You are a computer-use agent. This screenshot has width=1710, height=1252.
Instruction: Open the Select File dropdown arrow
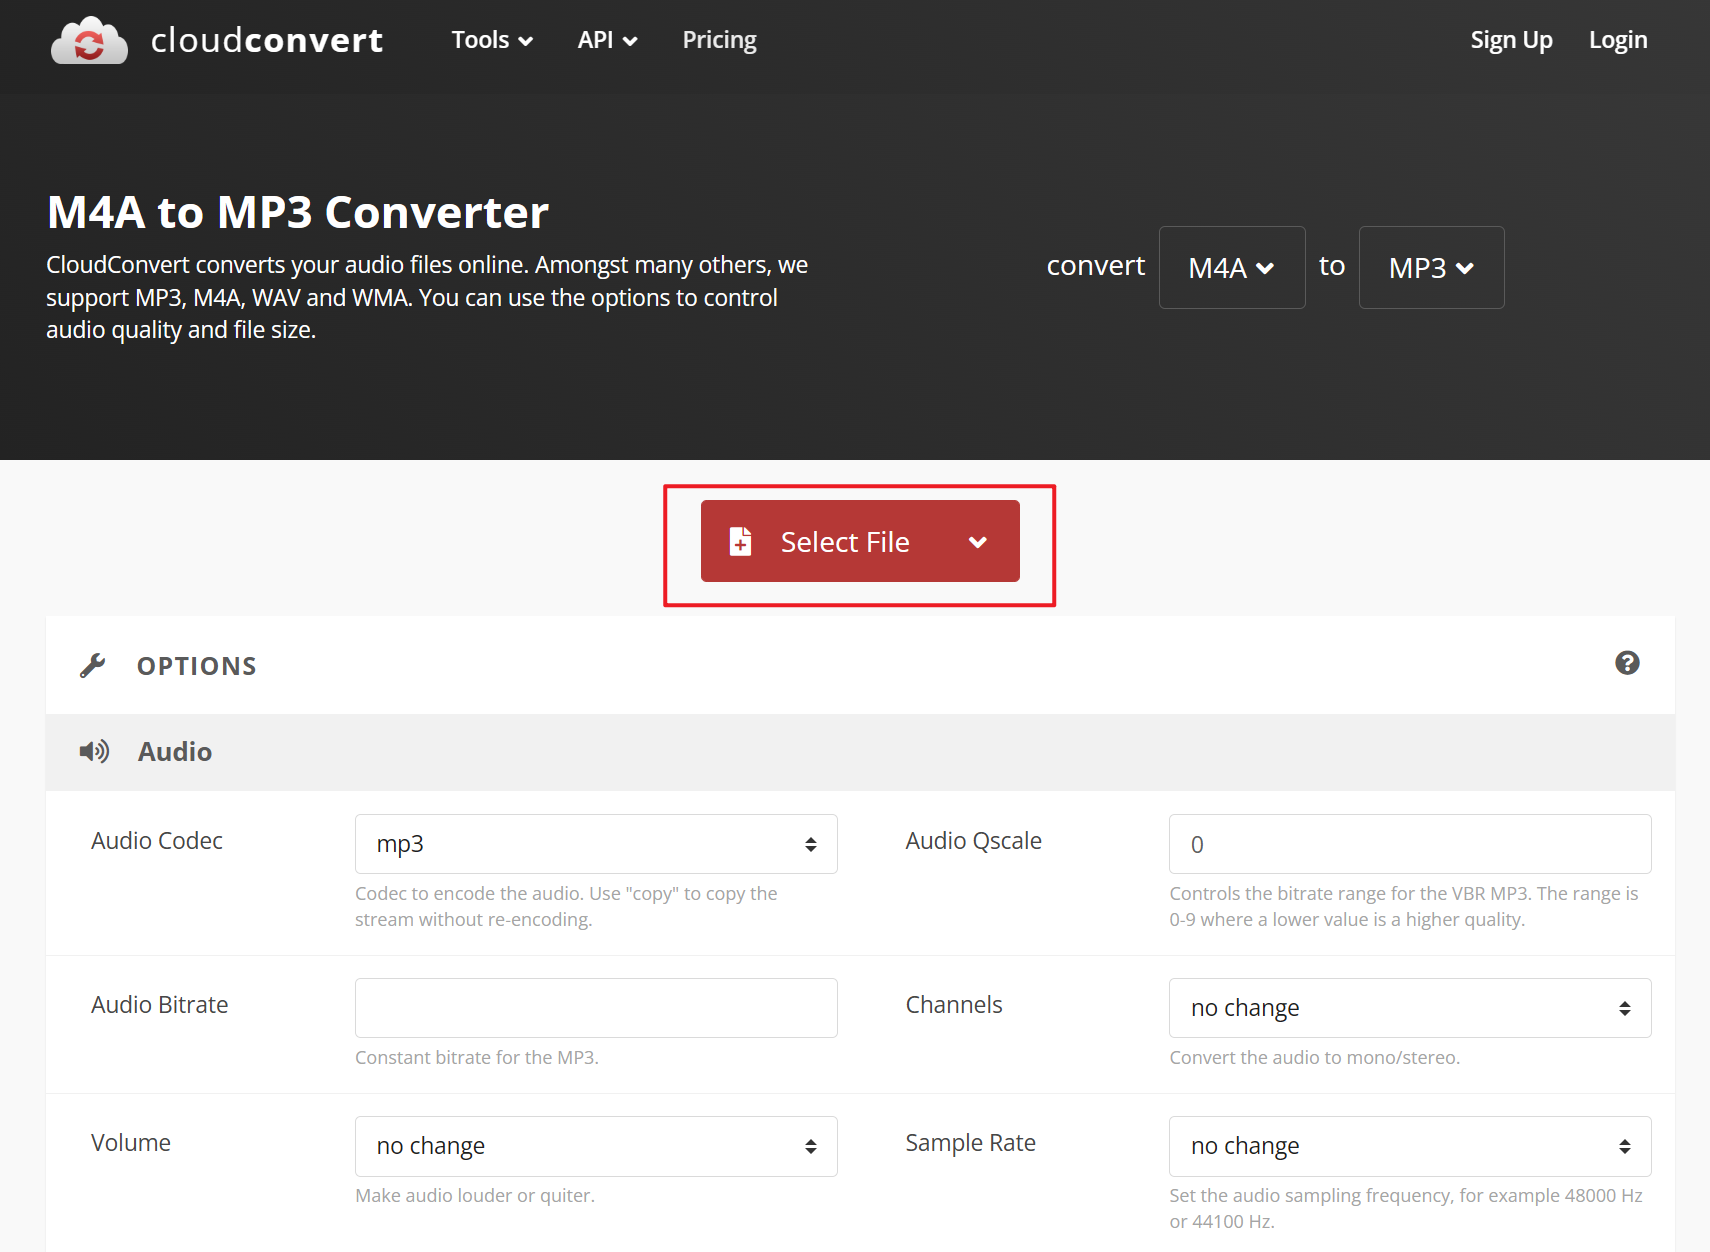(978, 542)
